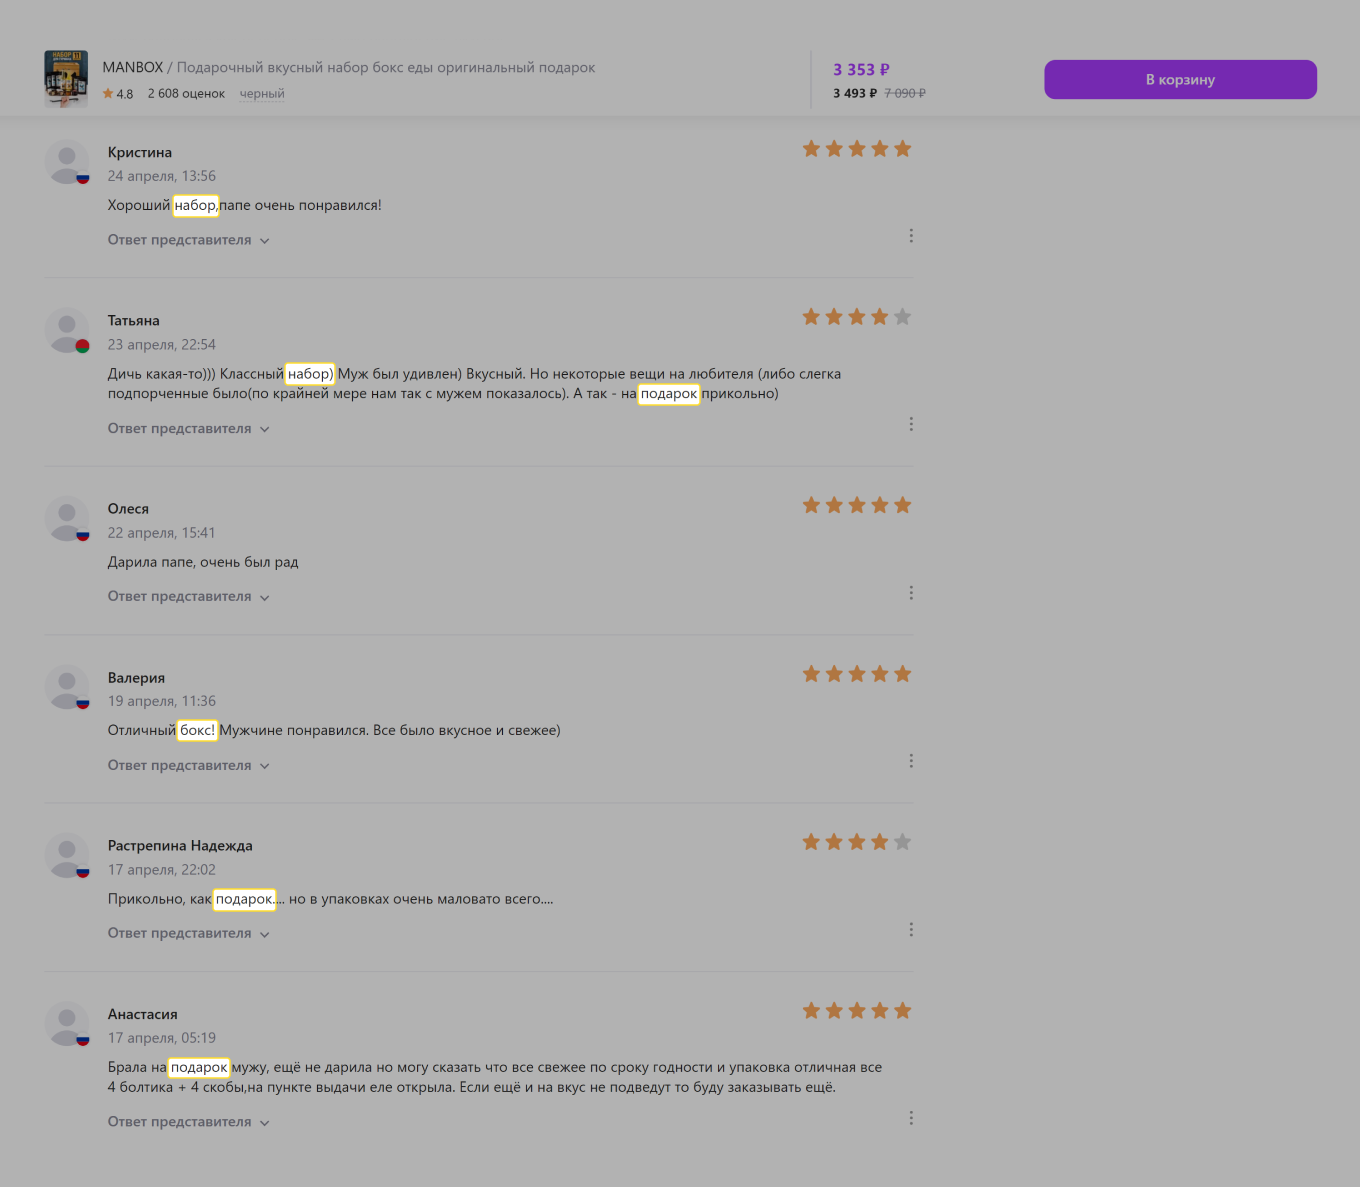Open kebab menu on Растрепина Надежда's review
The height and width of the screenshot is (1187, 1360).
click(x=910, y=930)
